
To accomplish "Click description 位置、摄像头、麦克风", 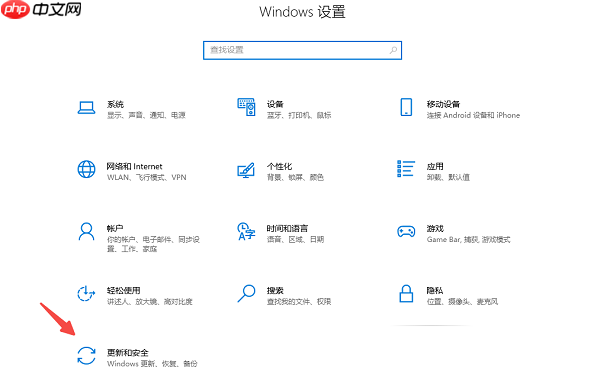I will (x=462, y=302).
